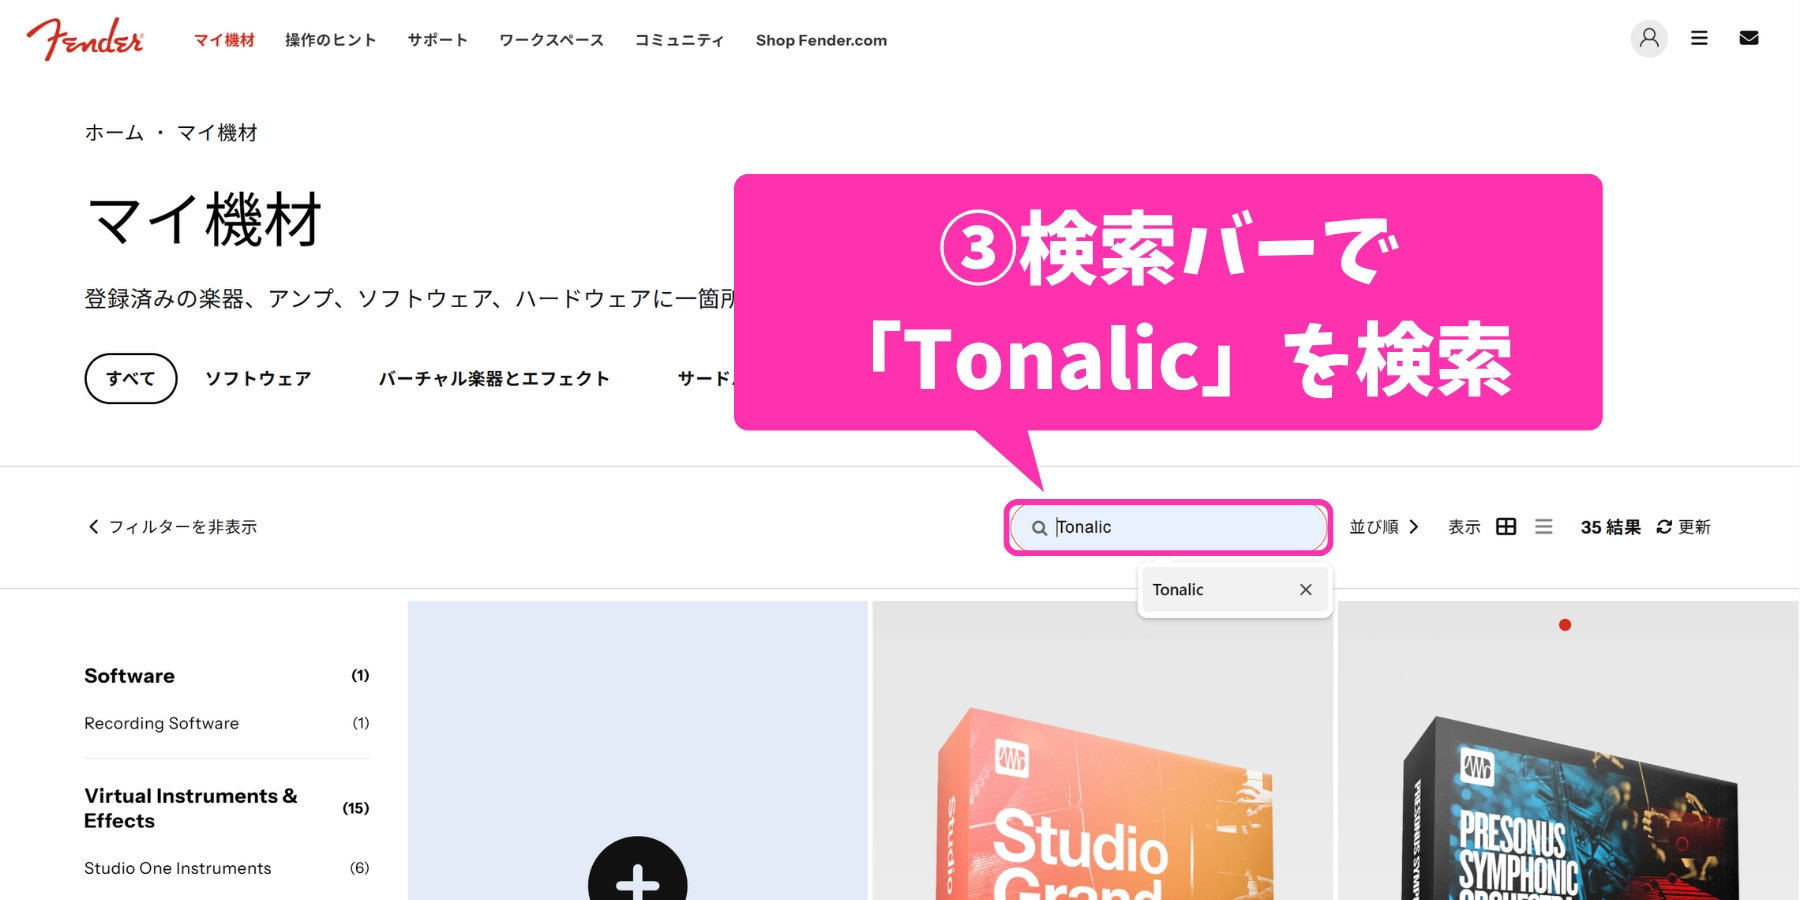Click the magnifier icon in search bar
Viewport: 1800px width, 900px height.
tap(1039, 528)
